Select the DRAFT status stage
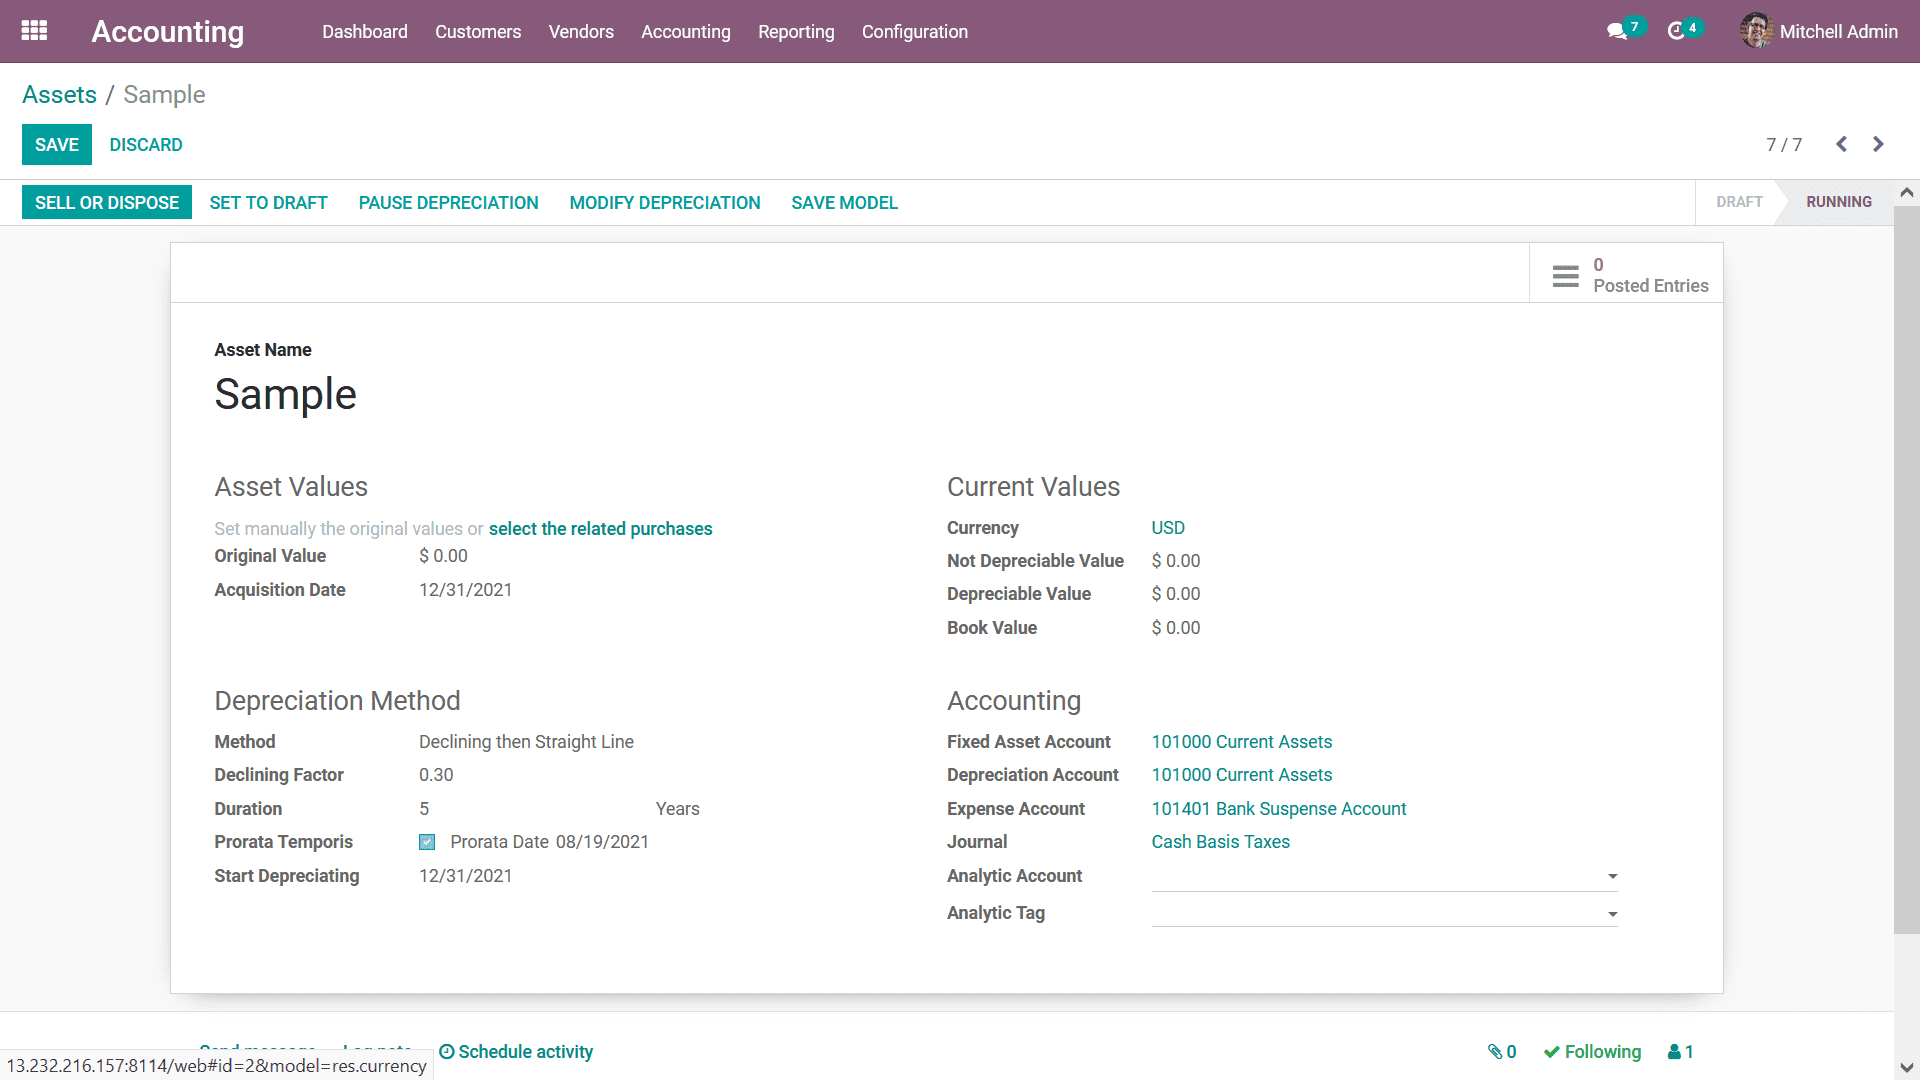 click(1739, 201)
